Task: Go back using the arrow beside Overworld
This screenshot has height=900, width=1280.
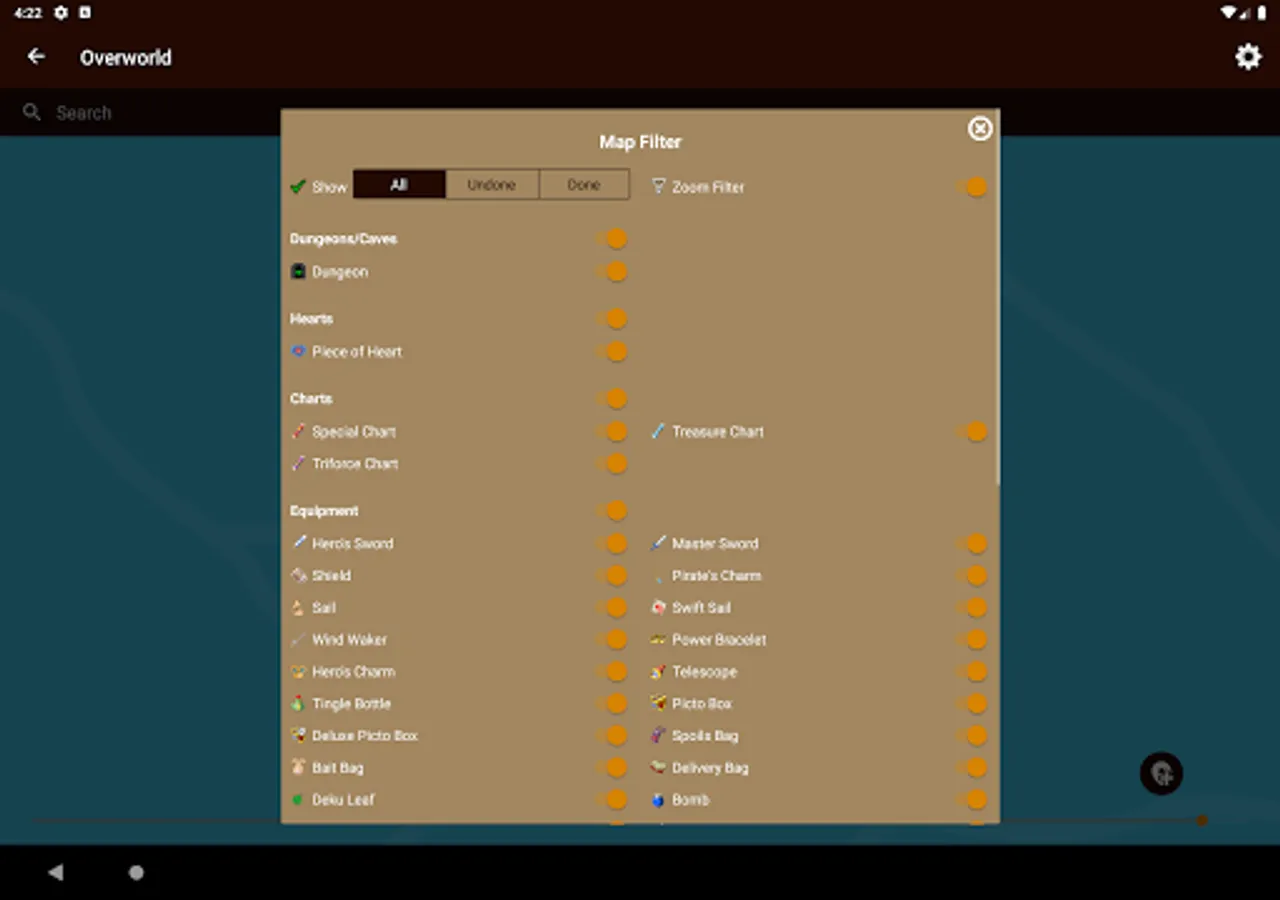Action: click(36, 57)
